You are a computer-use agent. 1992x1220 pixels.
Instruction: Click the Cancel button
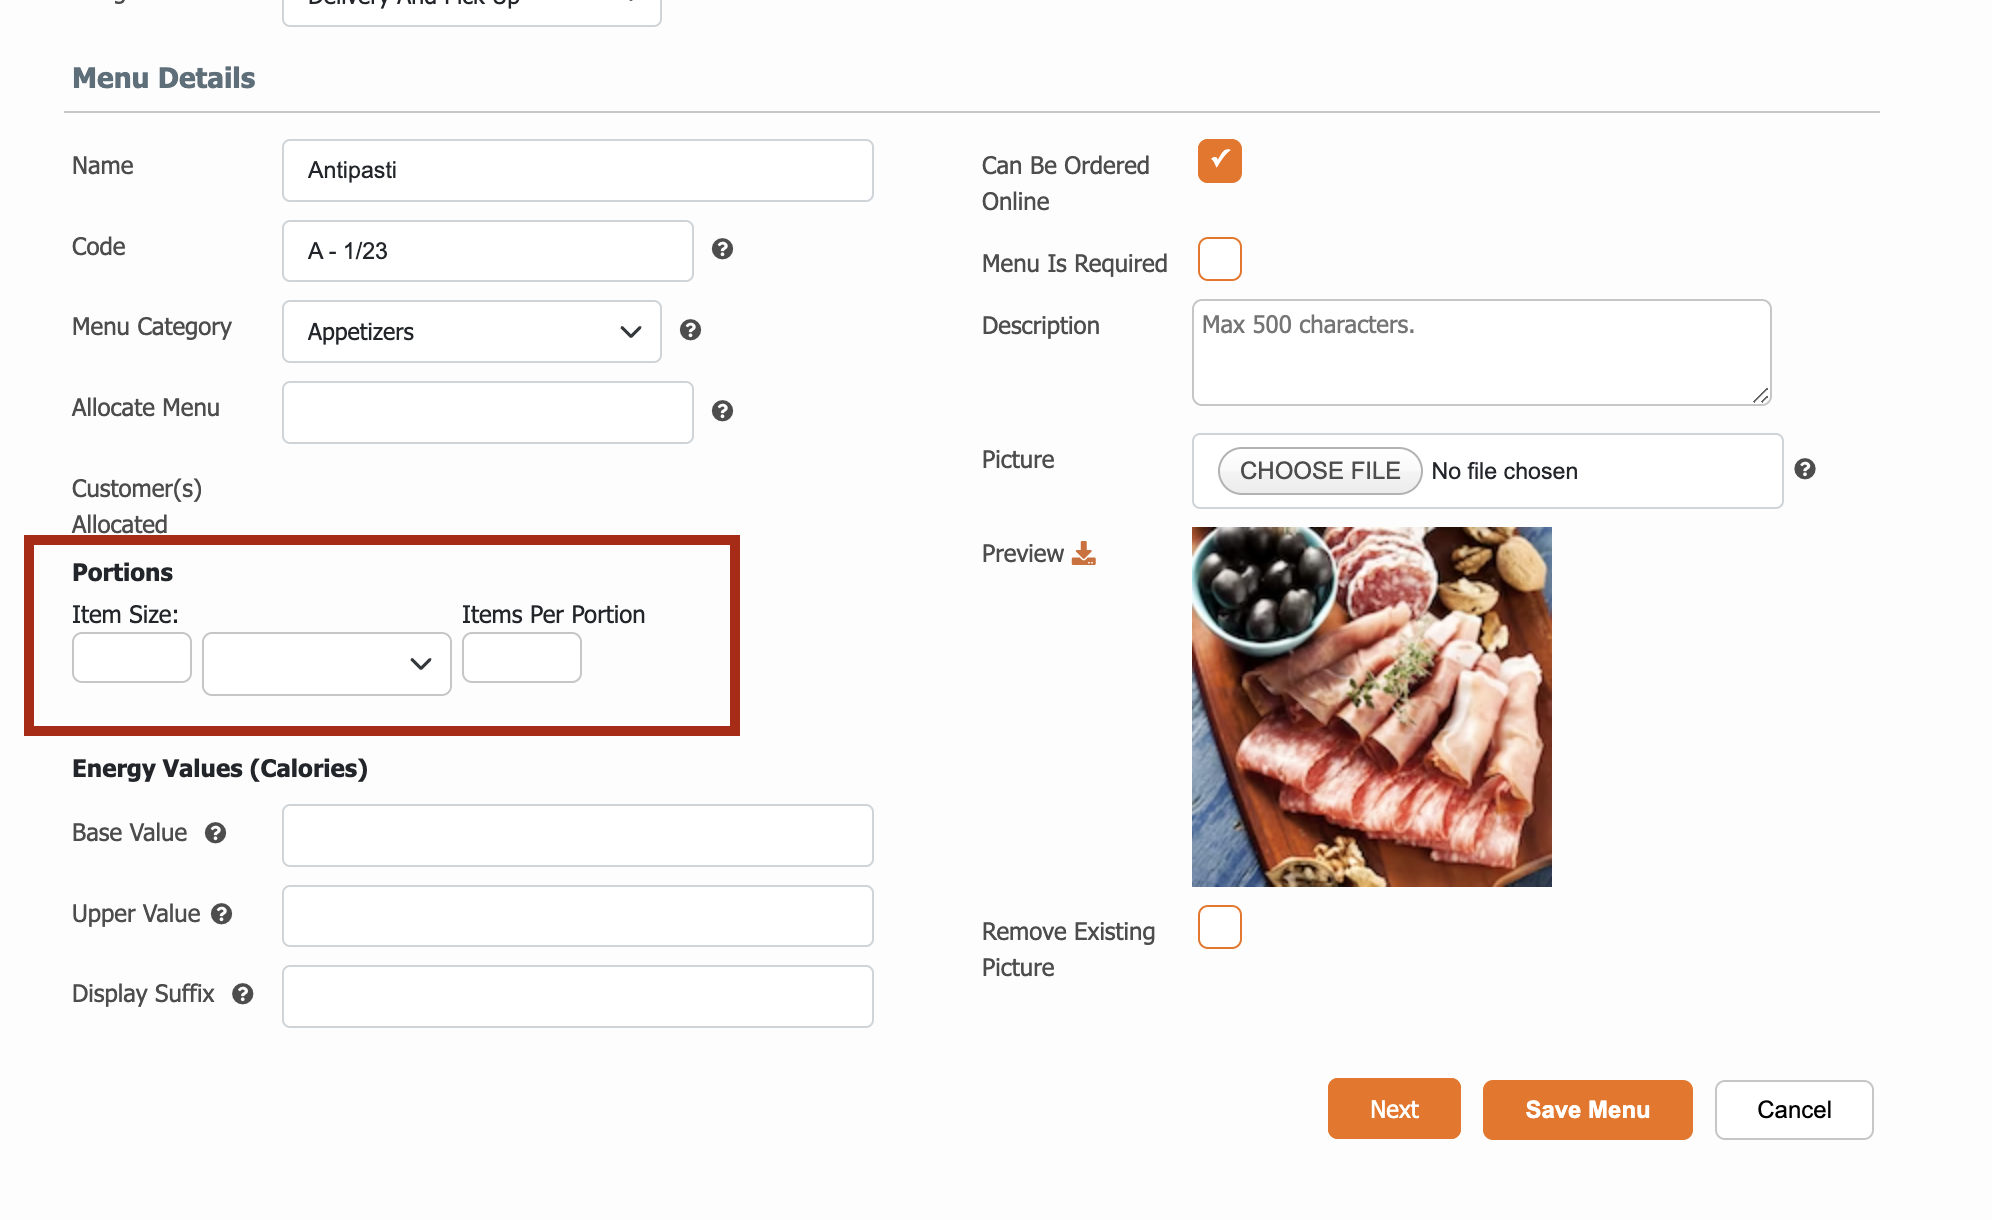1794,1109
